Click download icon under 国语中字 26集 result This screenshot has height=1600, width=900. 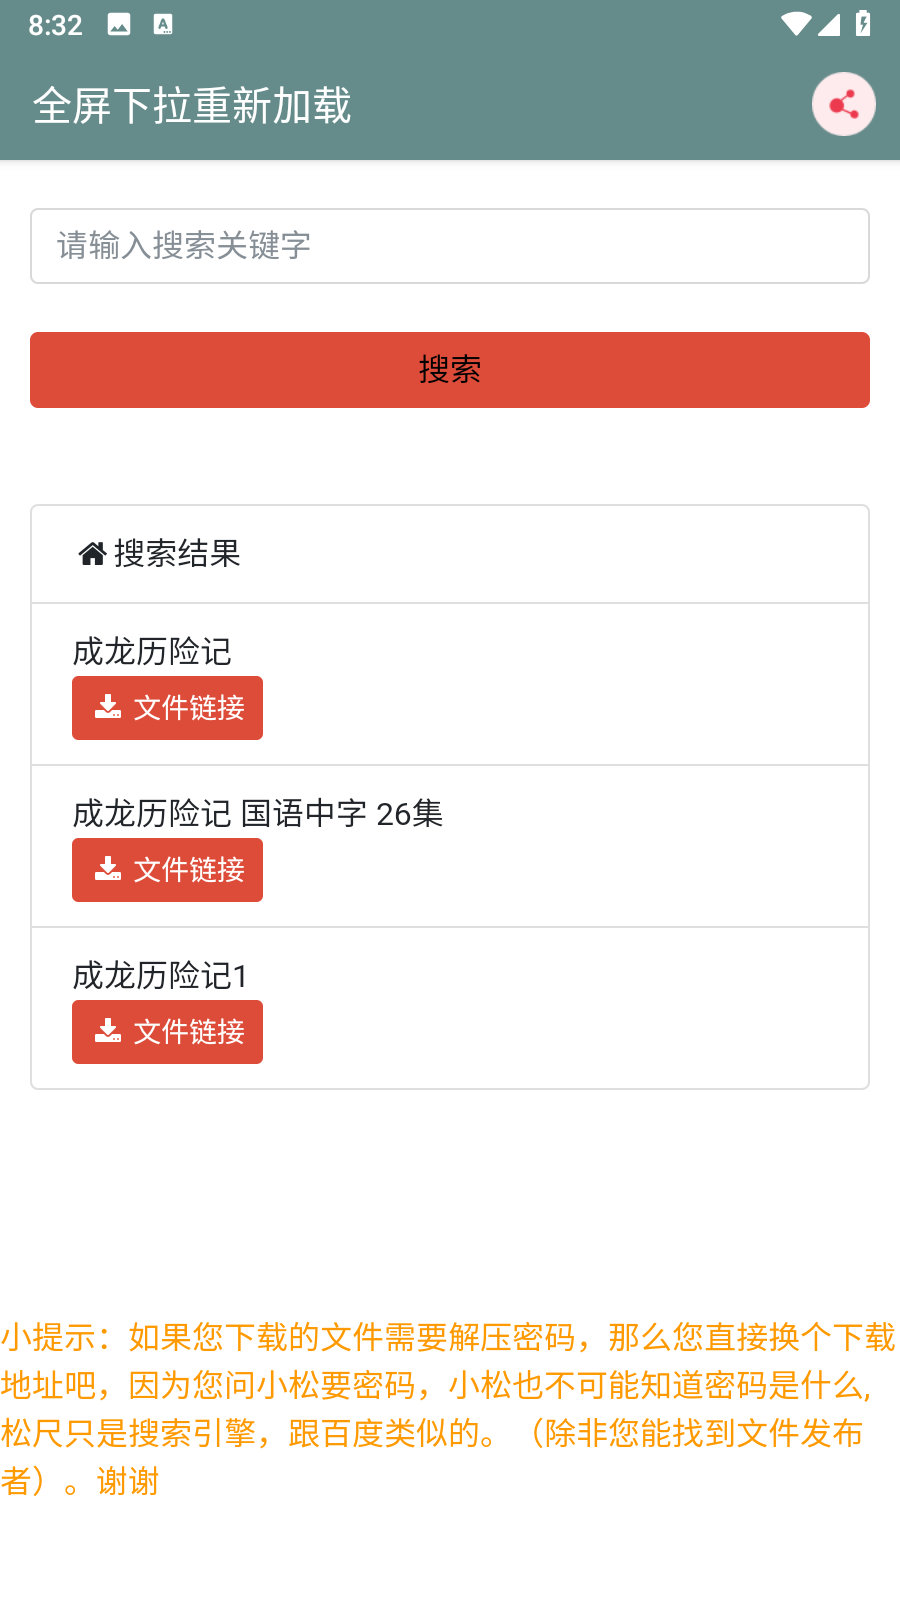pos(108,869)
